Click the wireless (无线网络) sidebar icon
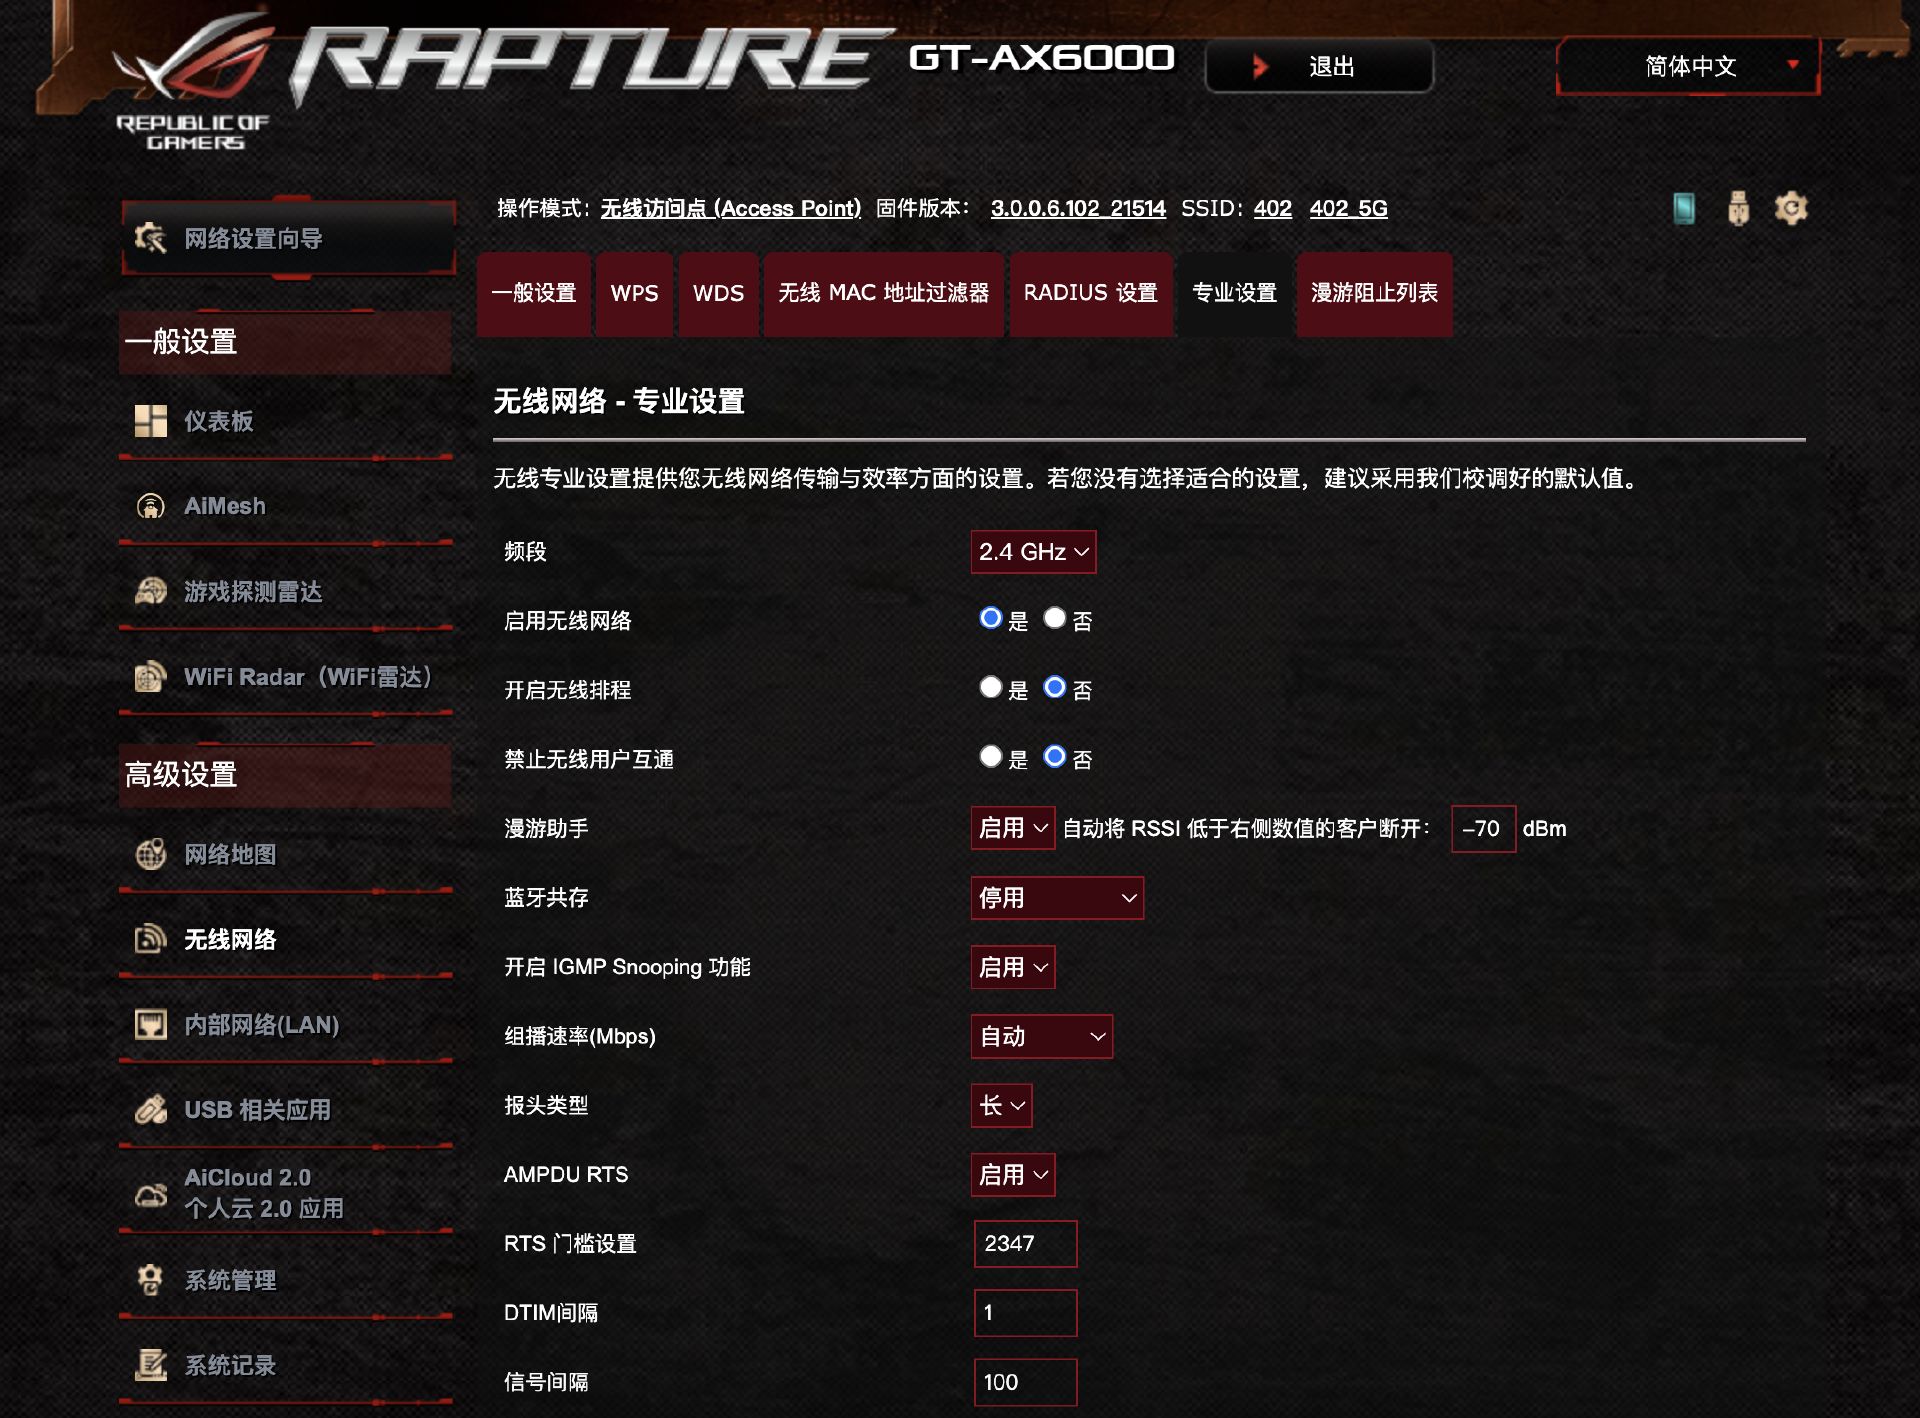 [x=151, y=939]
